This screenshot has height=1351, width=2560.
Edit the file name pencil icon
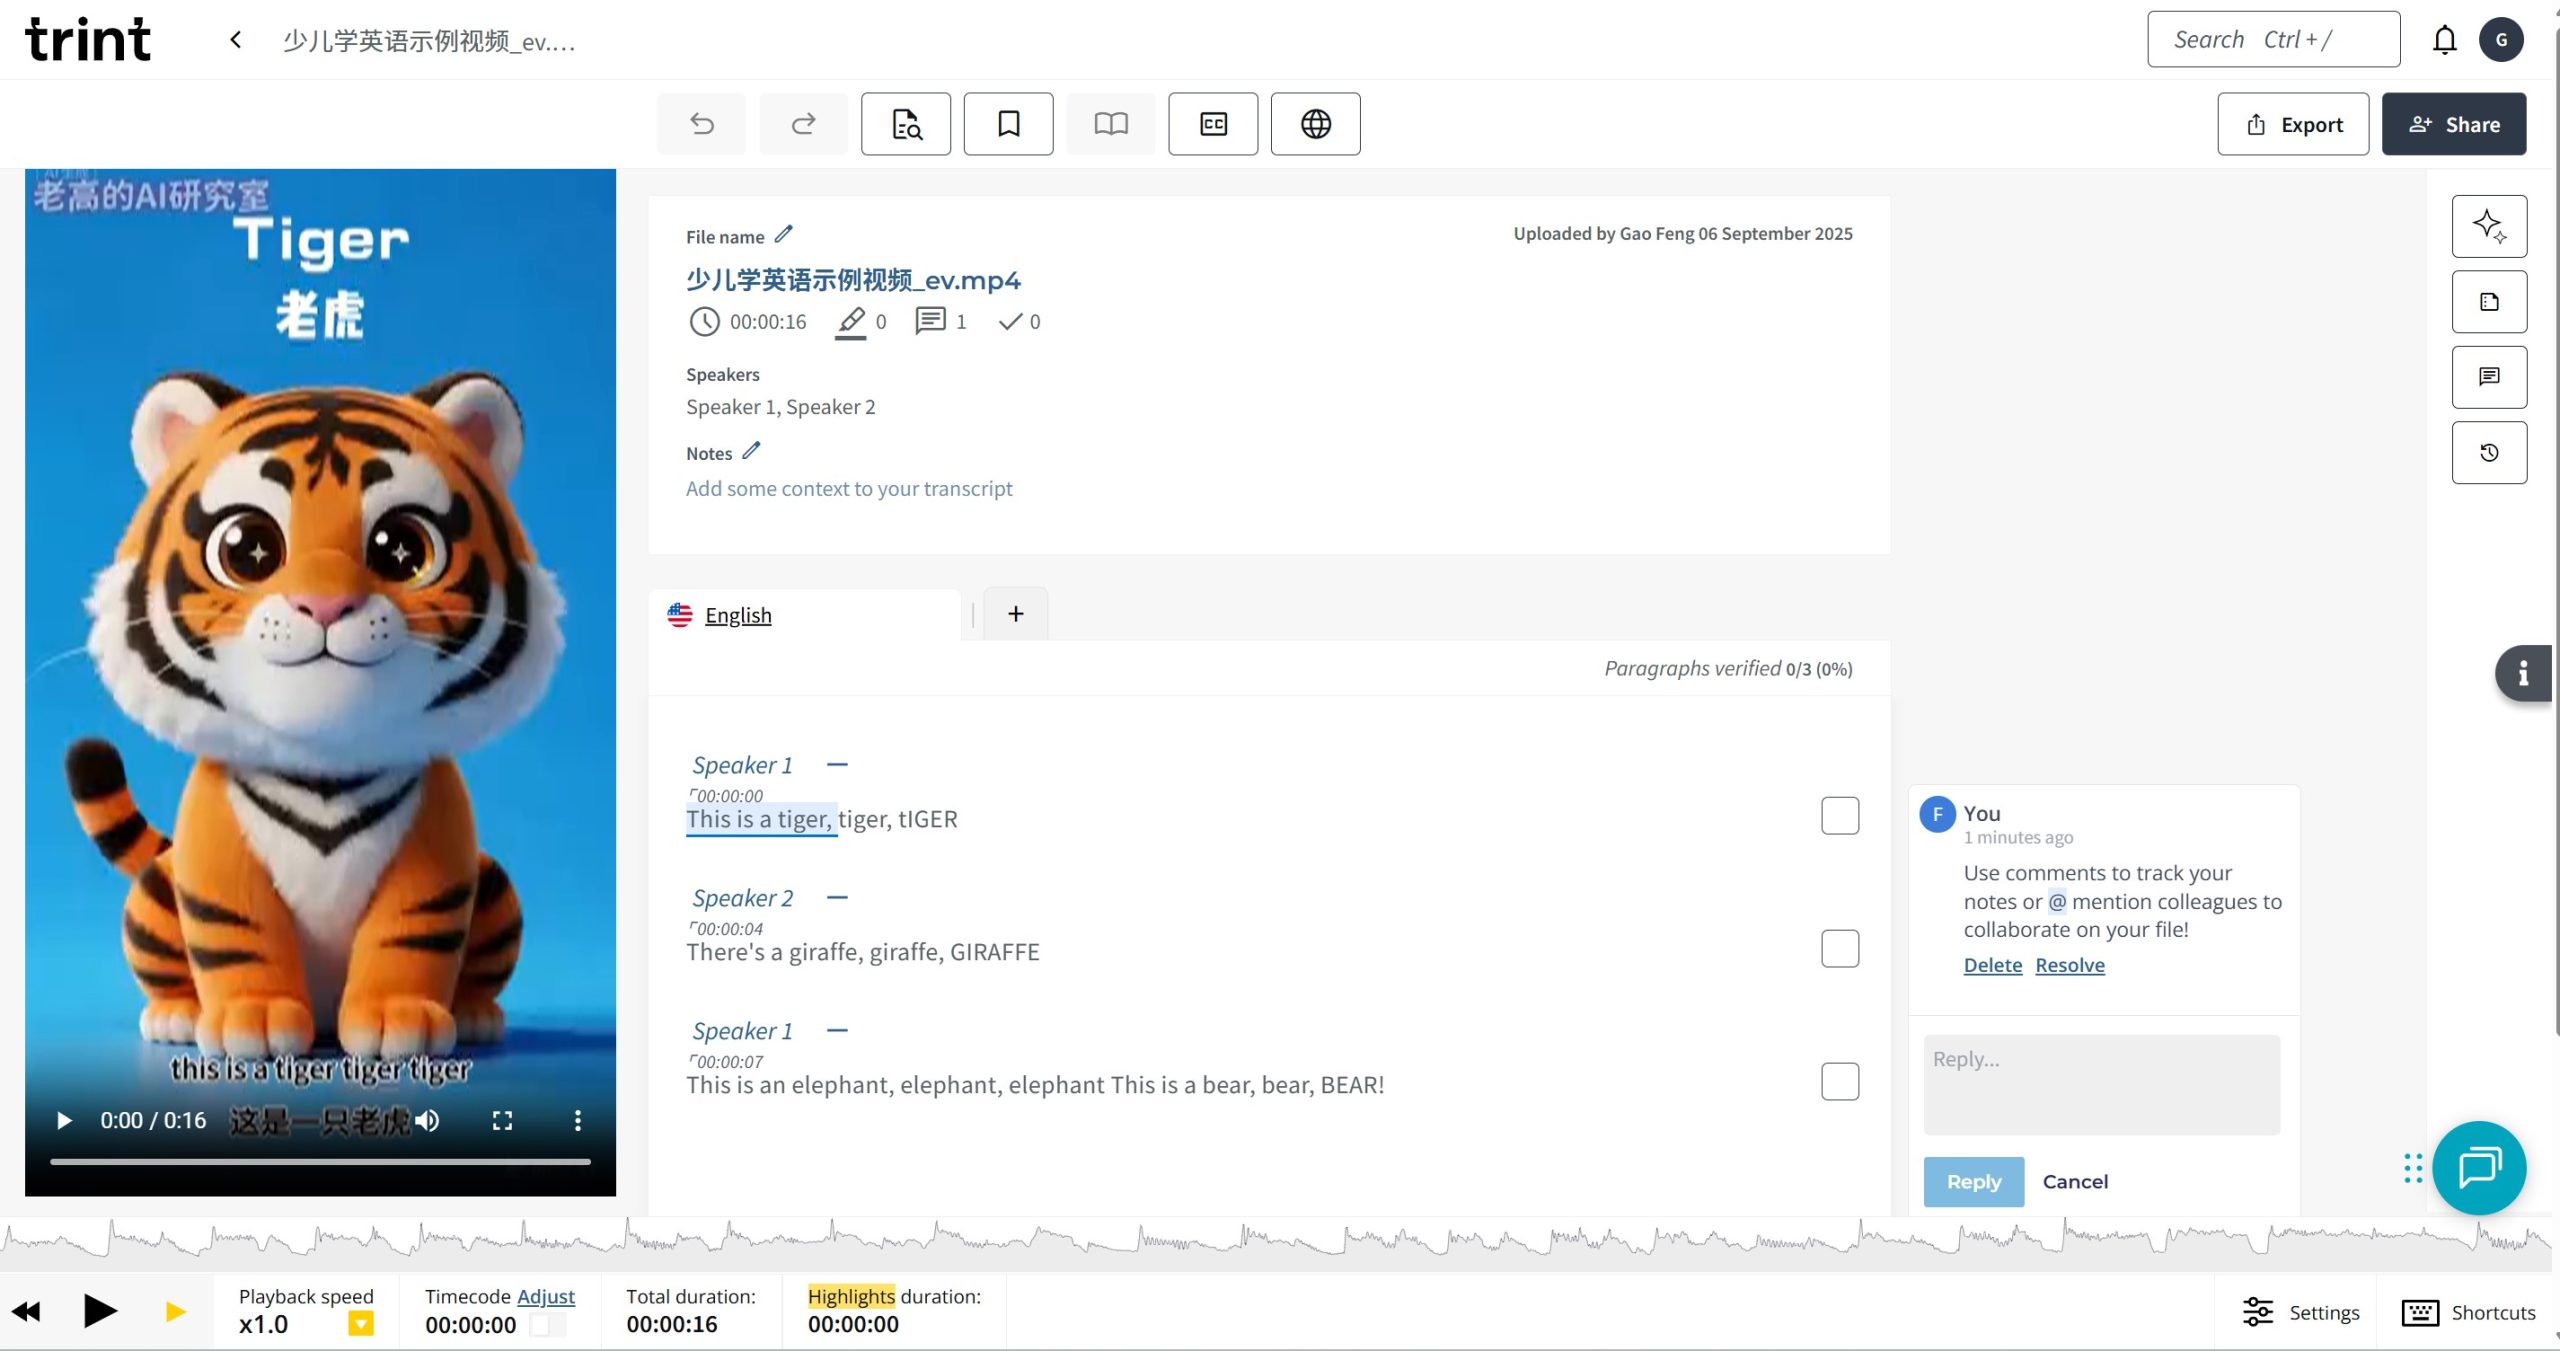click(x=784, y=234)
